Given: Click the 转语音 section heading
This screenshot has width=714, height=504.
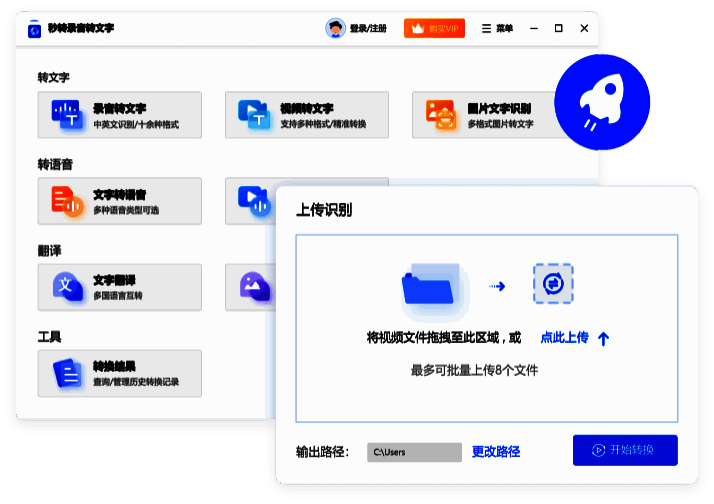Looking at the screenshot, I should (55, 164).
